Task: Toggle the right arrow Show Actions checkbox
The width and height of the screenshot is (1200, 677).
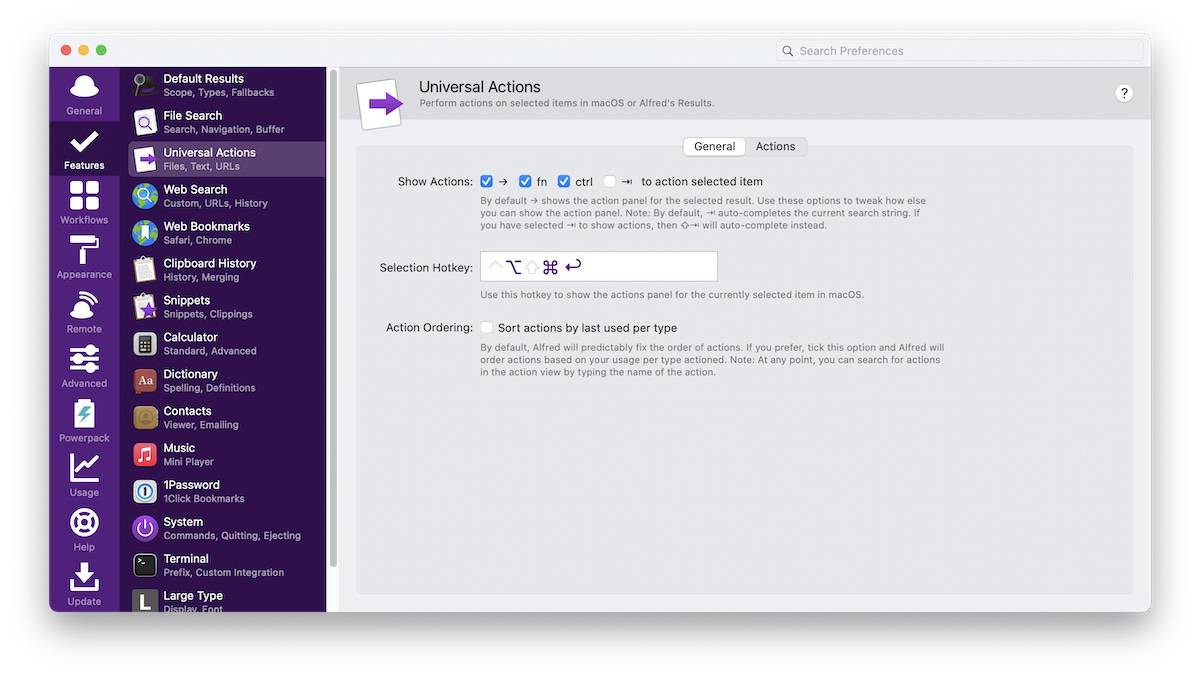Action: coord(486,182)
